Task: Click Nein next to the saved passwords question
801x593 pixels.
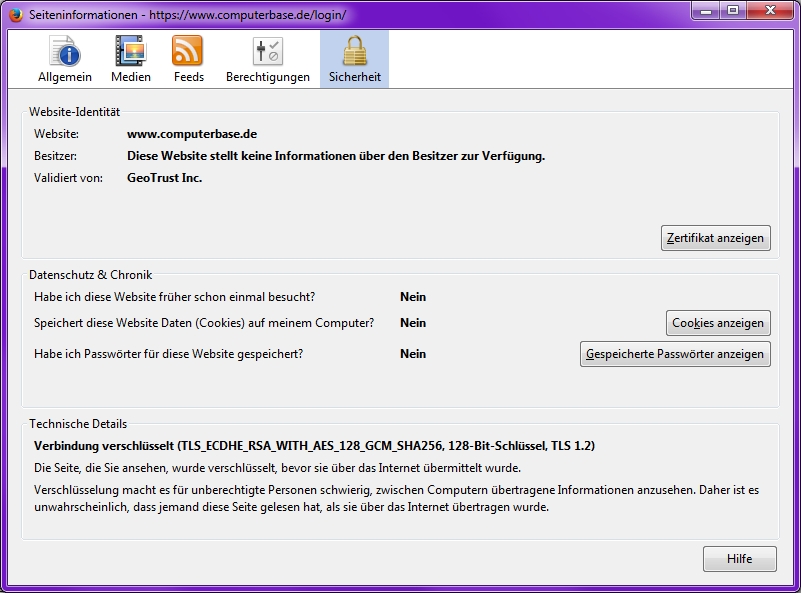Action: point(413,354)
